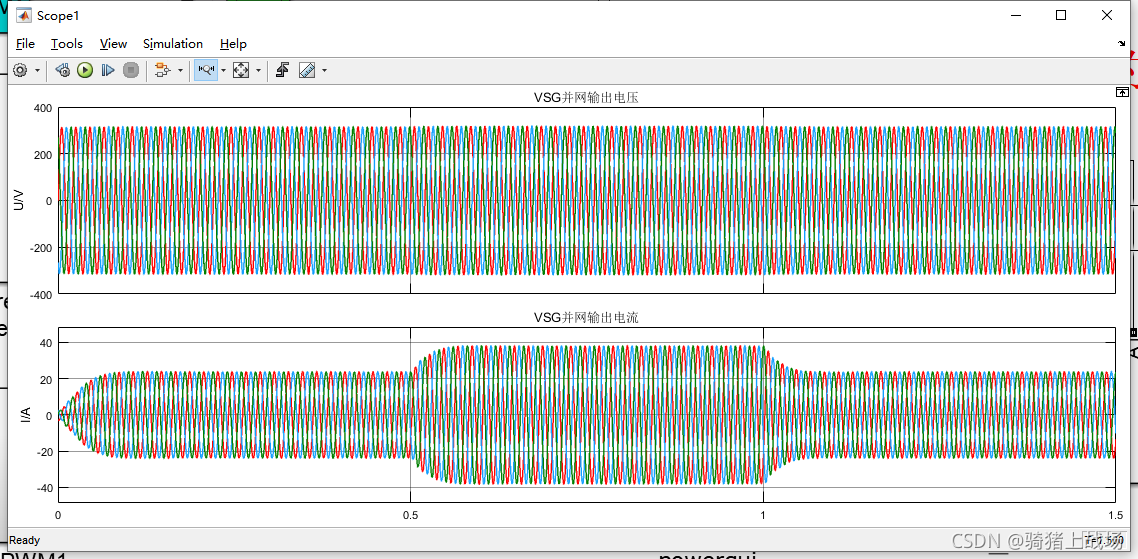Click the 1.5 time axis tick label
This screenshot has width=1138, height=559.
[x=1114, y=515]
